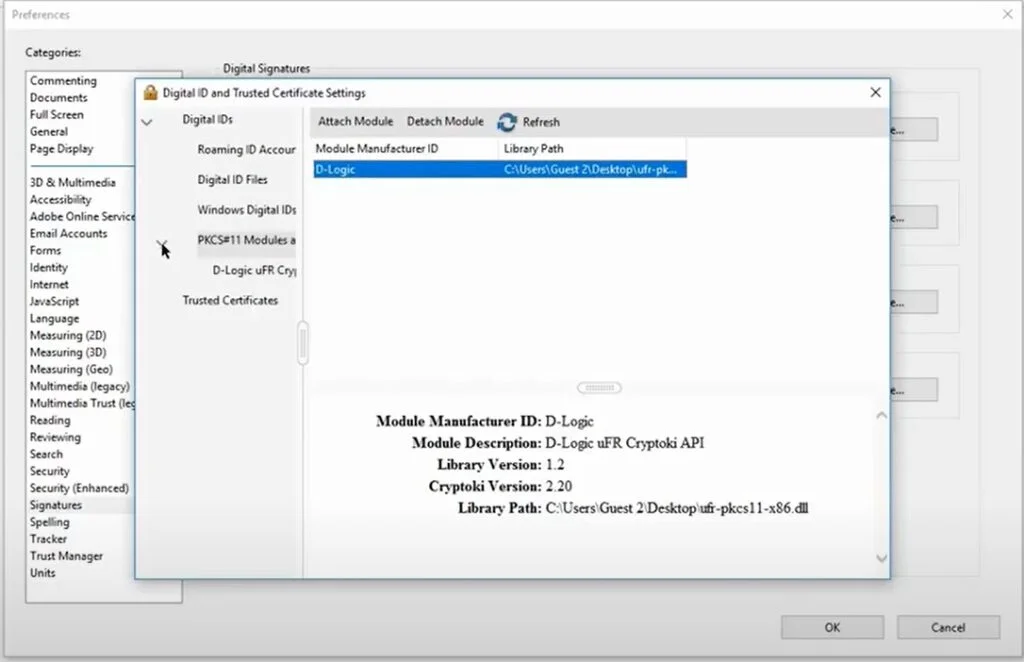The width and height of the screenshot is (1024, 662).
Task: Select PKCS#11 Modules and Tokens item
Action: [x=246, y=240]
